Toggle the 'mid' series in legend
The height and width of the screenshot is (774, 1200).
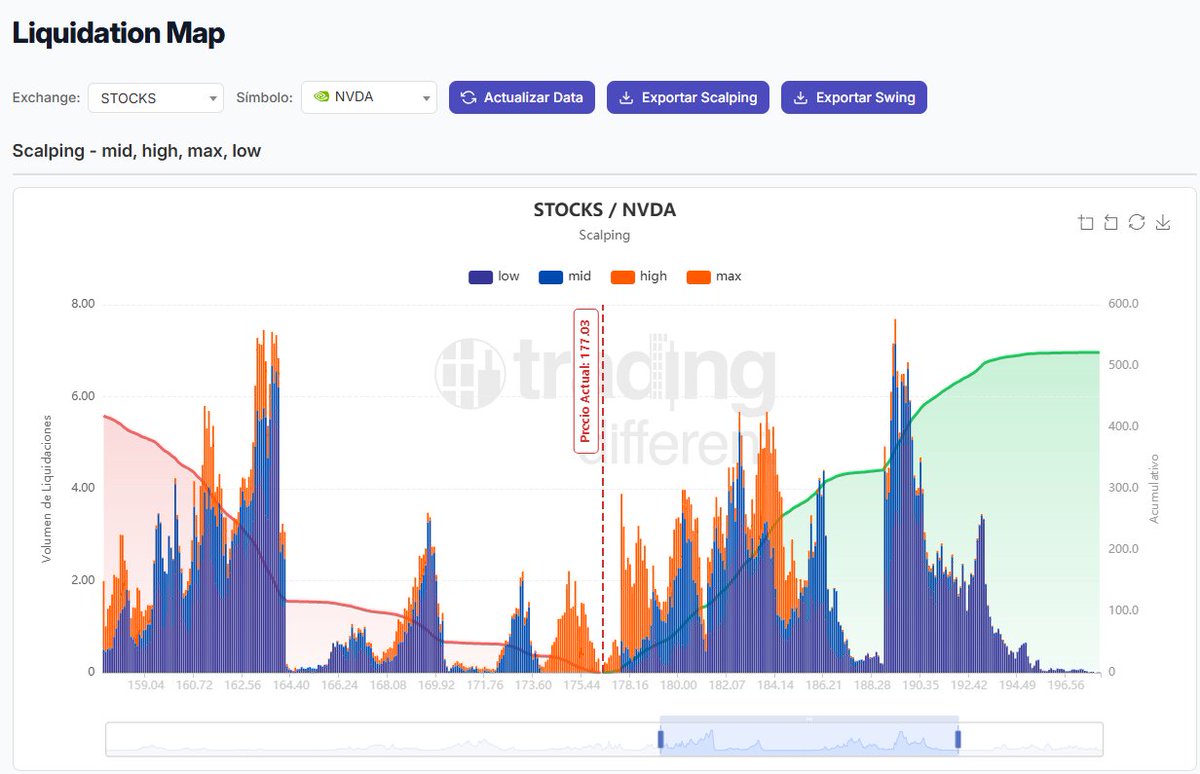pos(565,276)
